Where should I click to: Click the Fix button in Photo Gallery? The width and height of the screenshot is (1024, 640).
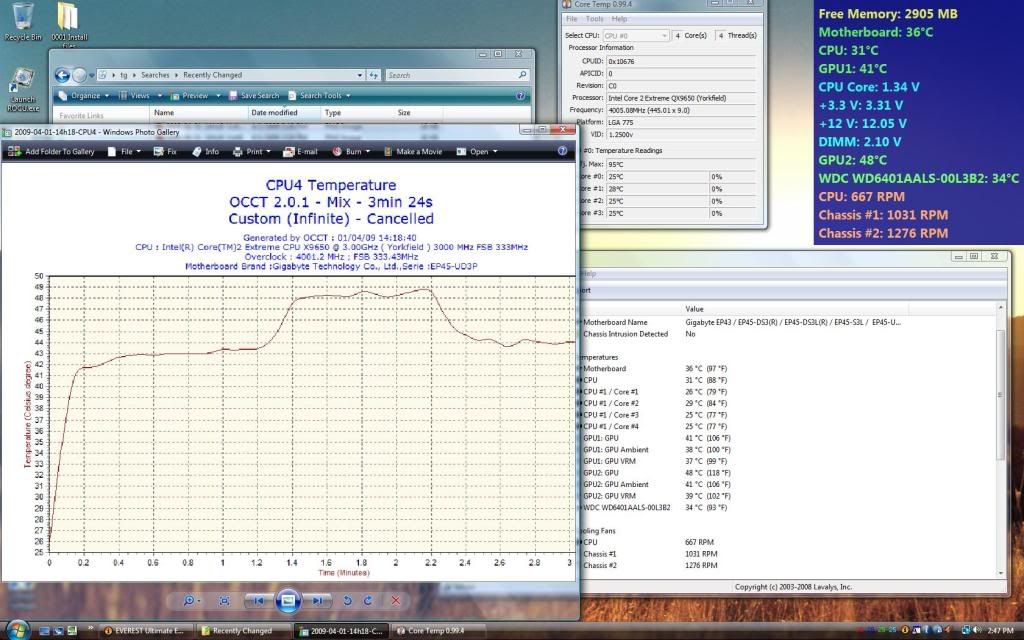(x=165, y=152)
